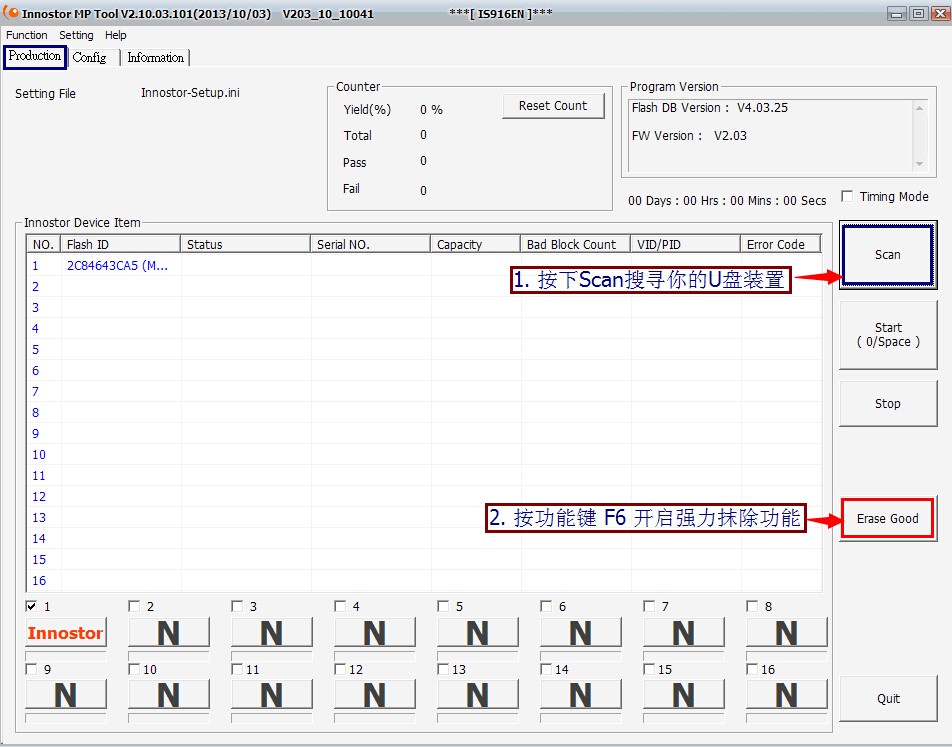Click the N status button for port 5

(478, 633)
